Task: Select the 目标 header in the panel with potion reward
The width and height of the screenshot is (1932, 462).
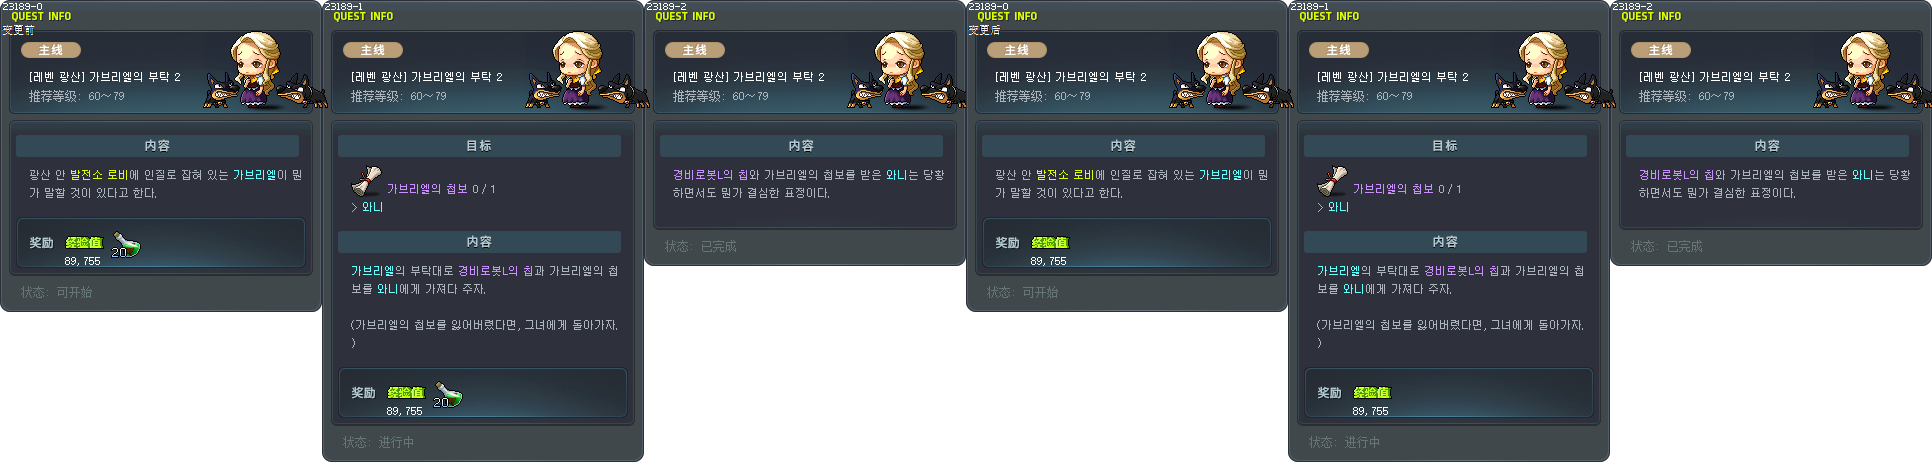Action: pos(479,146)
